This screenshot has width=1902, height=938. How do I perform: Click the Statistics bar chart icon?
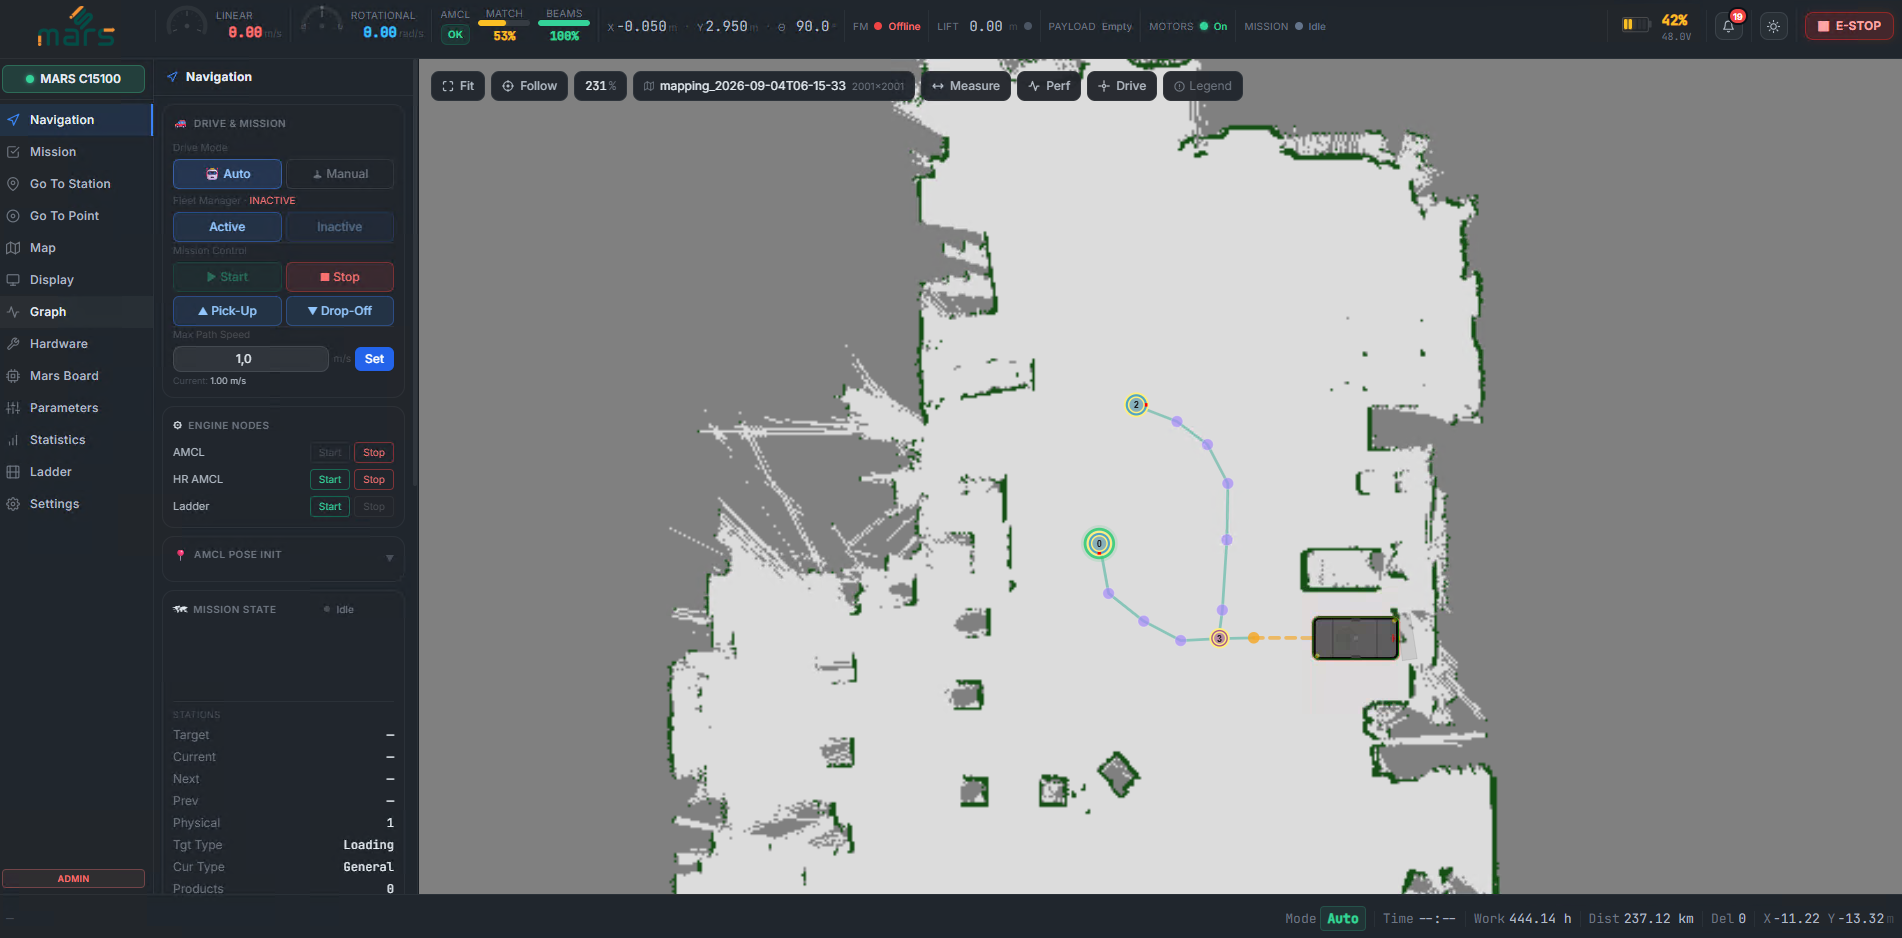pos(13,440)
